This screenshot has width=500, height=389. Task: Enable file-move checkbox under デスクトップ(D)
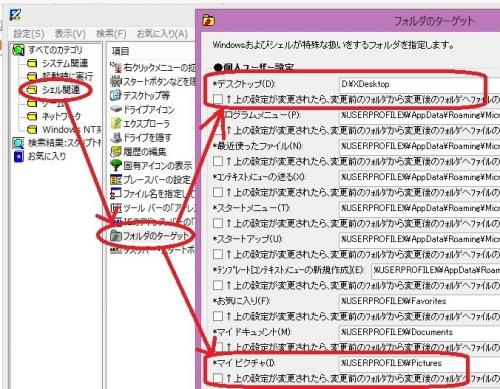(218, 99)
